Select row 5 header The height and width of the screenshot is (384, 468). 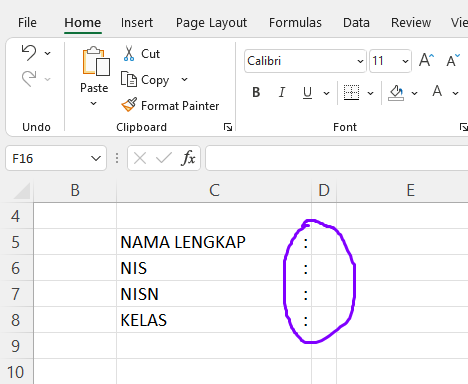click(x=16, y=242)
